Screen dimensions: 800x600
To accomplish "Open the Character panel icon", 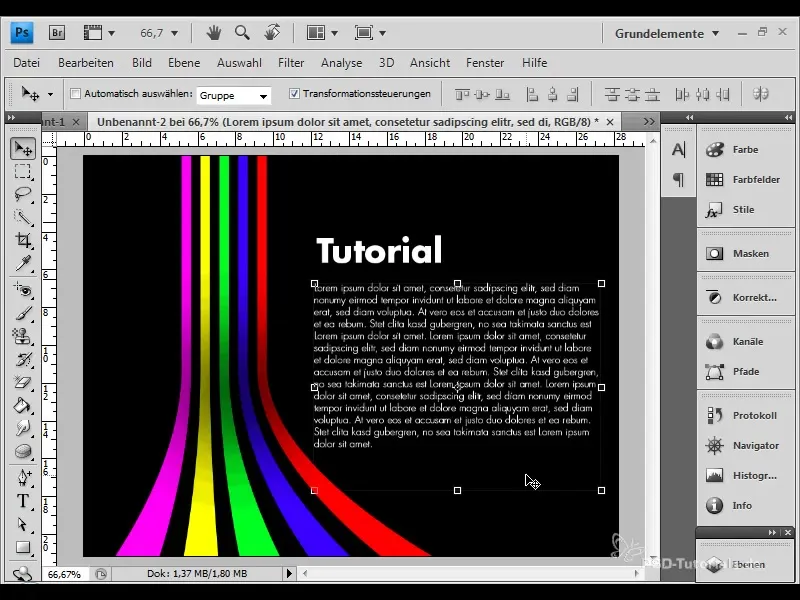I will point(679,149).
